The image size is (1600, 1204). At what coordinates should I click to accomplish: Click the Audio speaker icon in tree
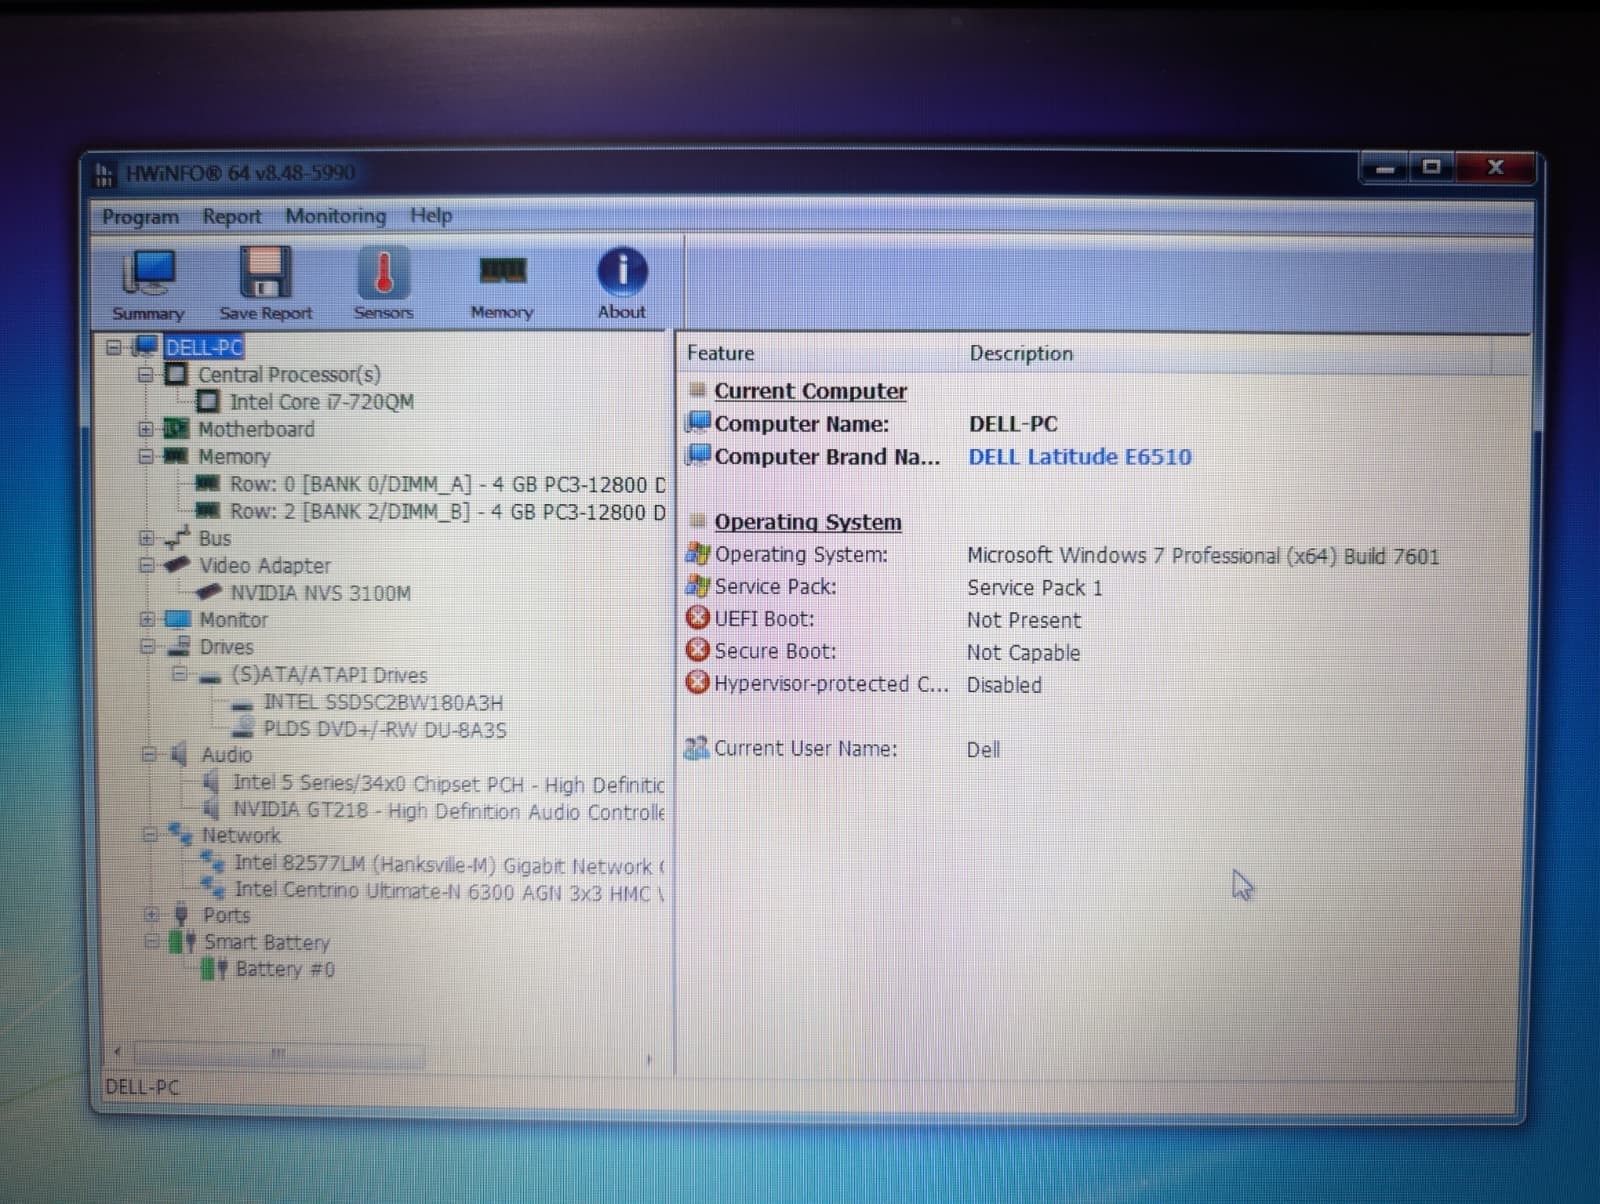179,754
